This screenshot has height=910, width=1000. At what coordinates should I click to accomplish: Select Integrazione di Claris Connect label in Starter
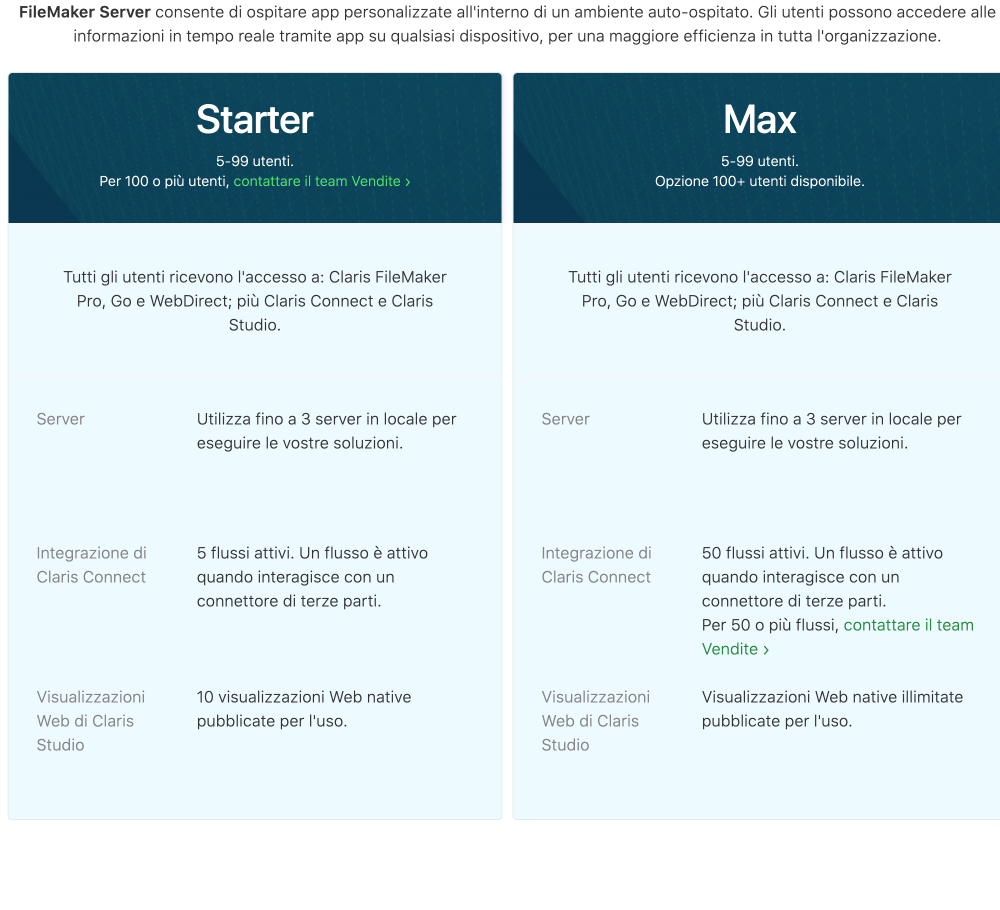91,565
